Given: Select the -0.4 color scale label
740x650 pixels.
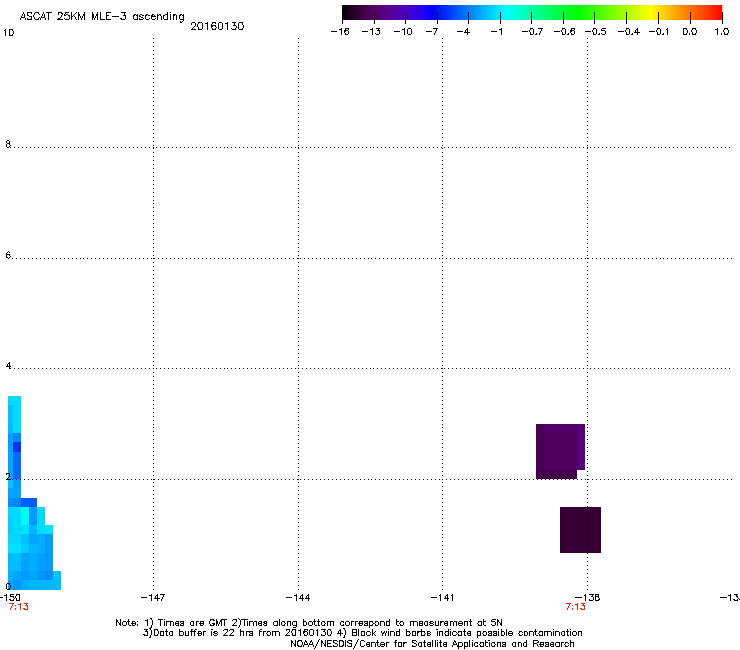Looking at the screenshot, I should point(629,32).
